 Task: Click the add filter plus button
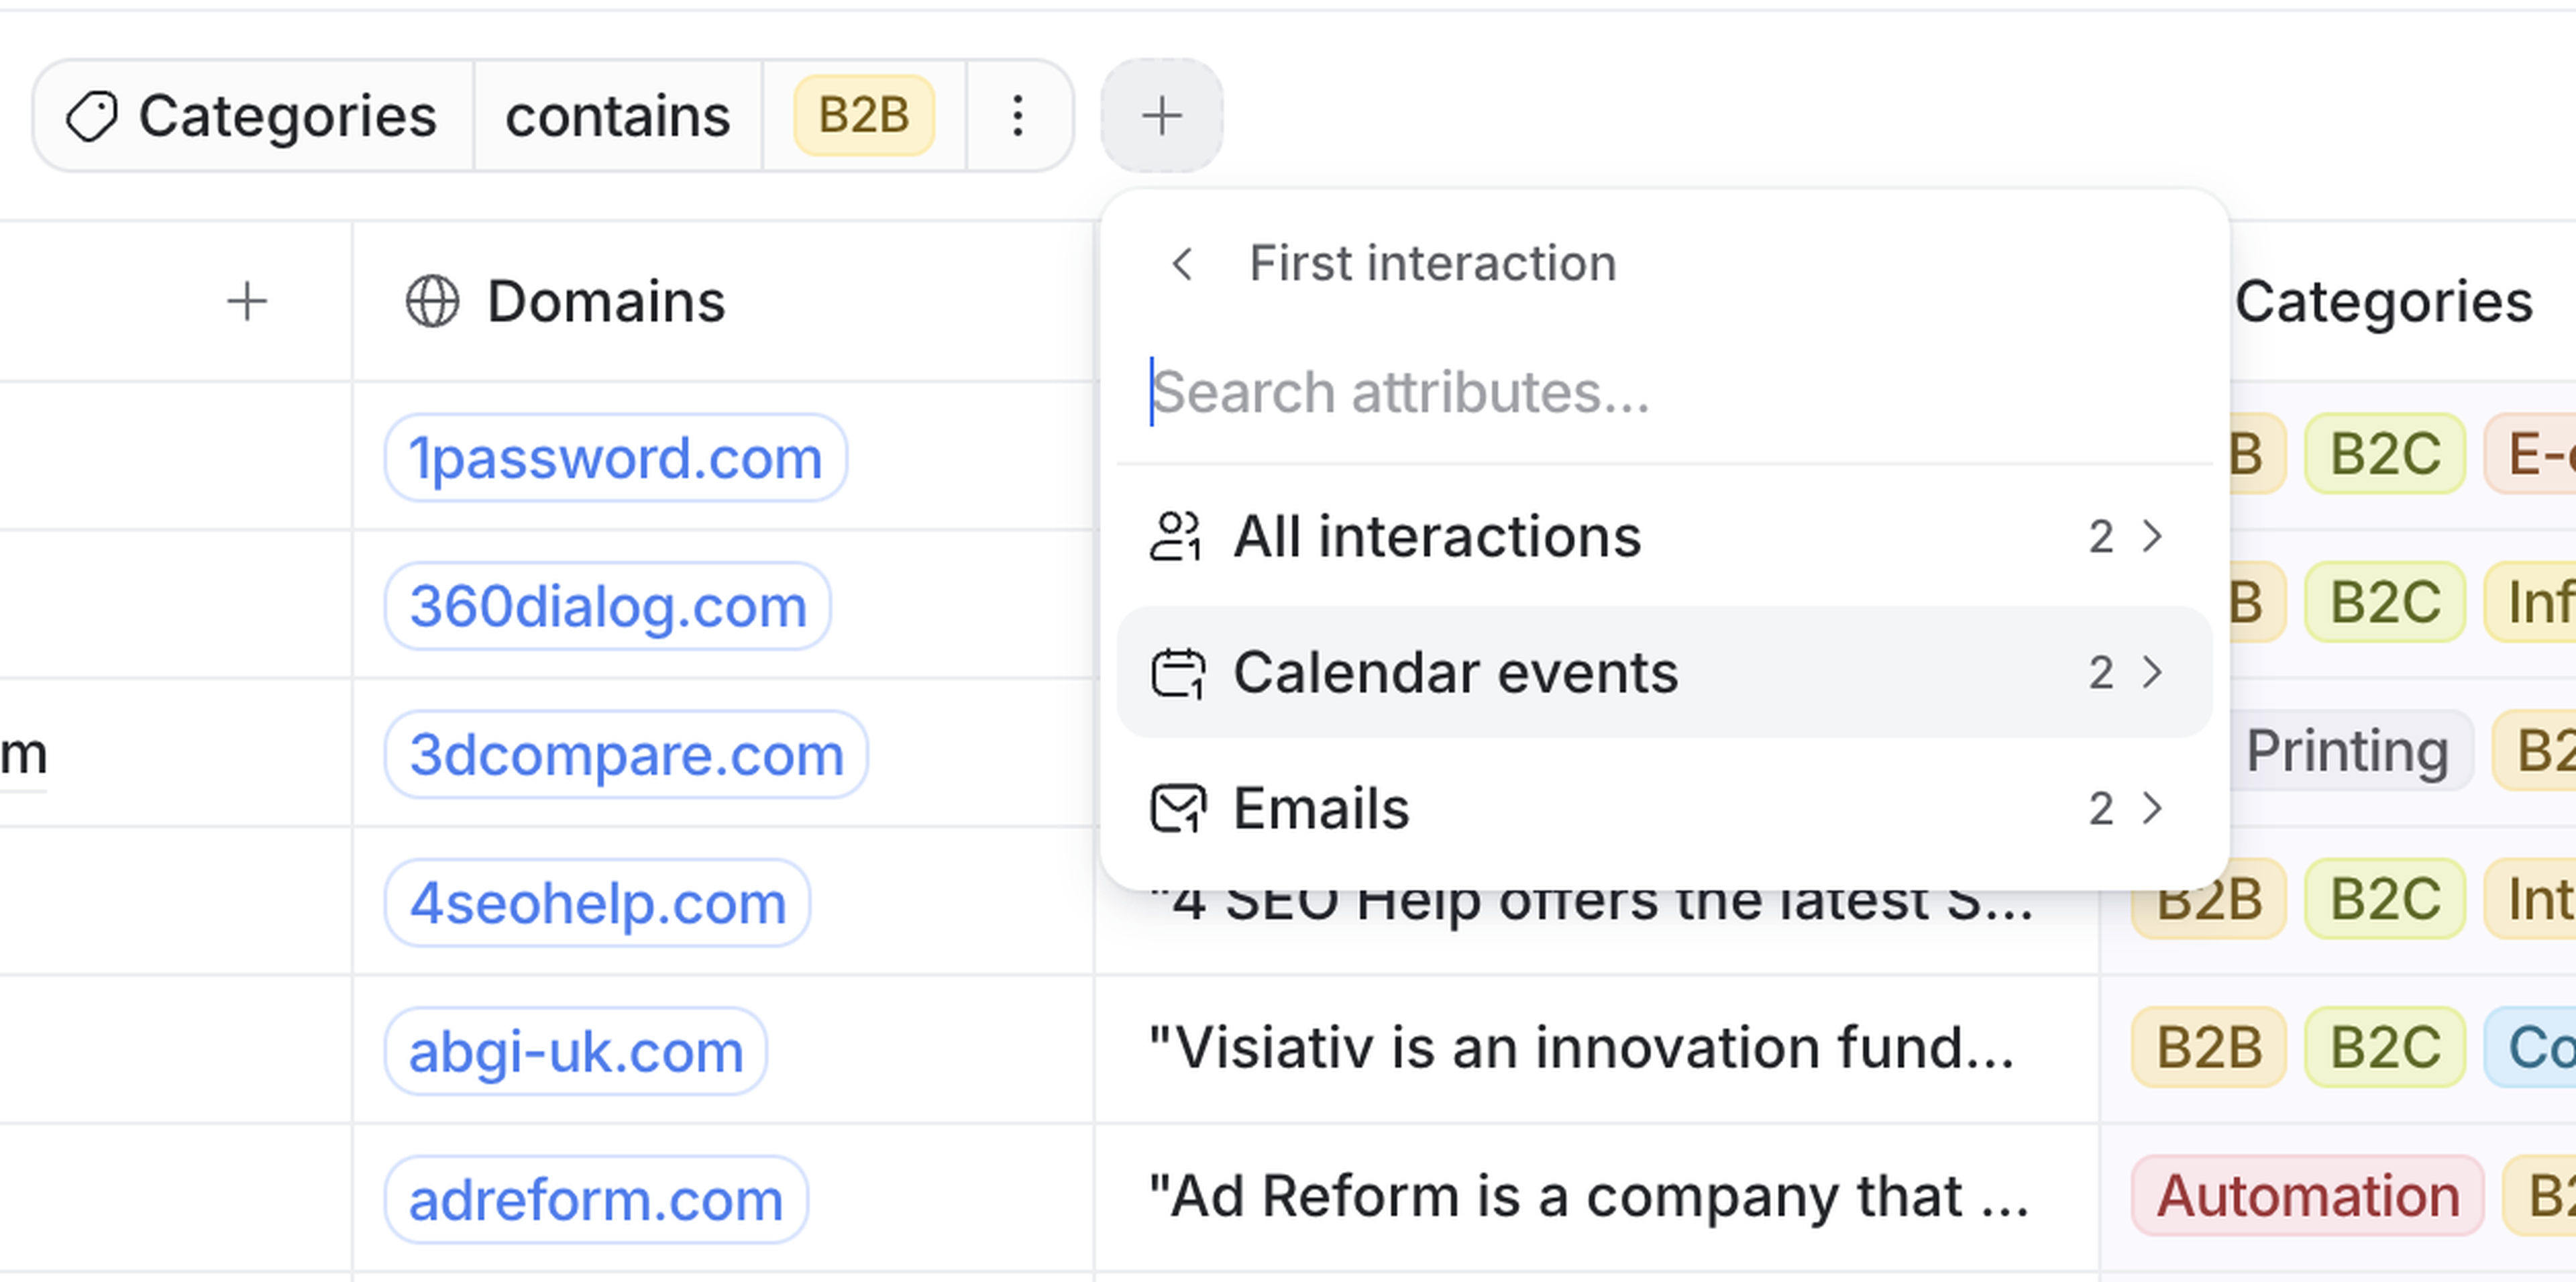(x=1161, y=116)
